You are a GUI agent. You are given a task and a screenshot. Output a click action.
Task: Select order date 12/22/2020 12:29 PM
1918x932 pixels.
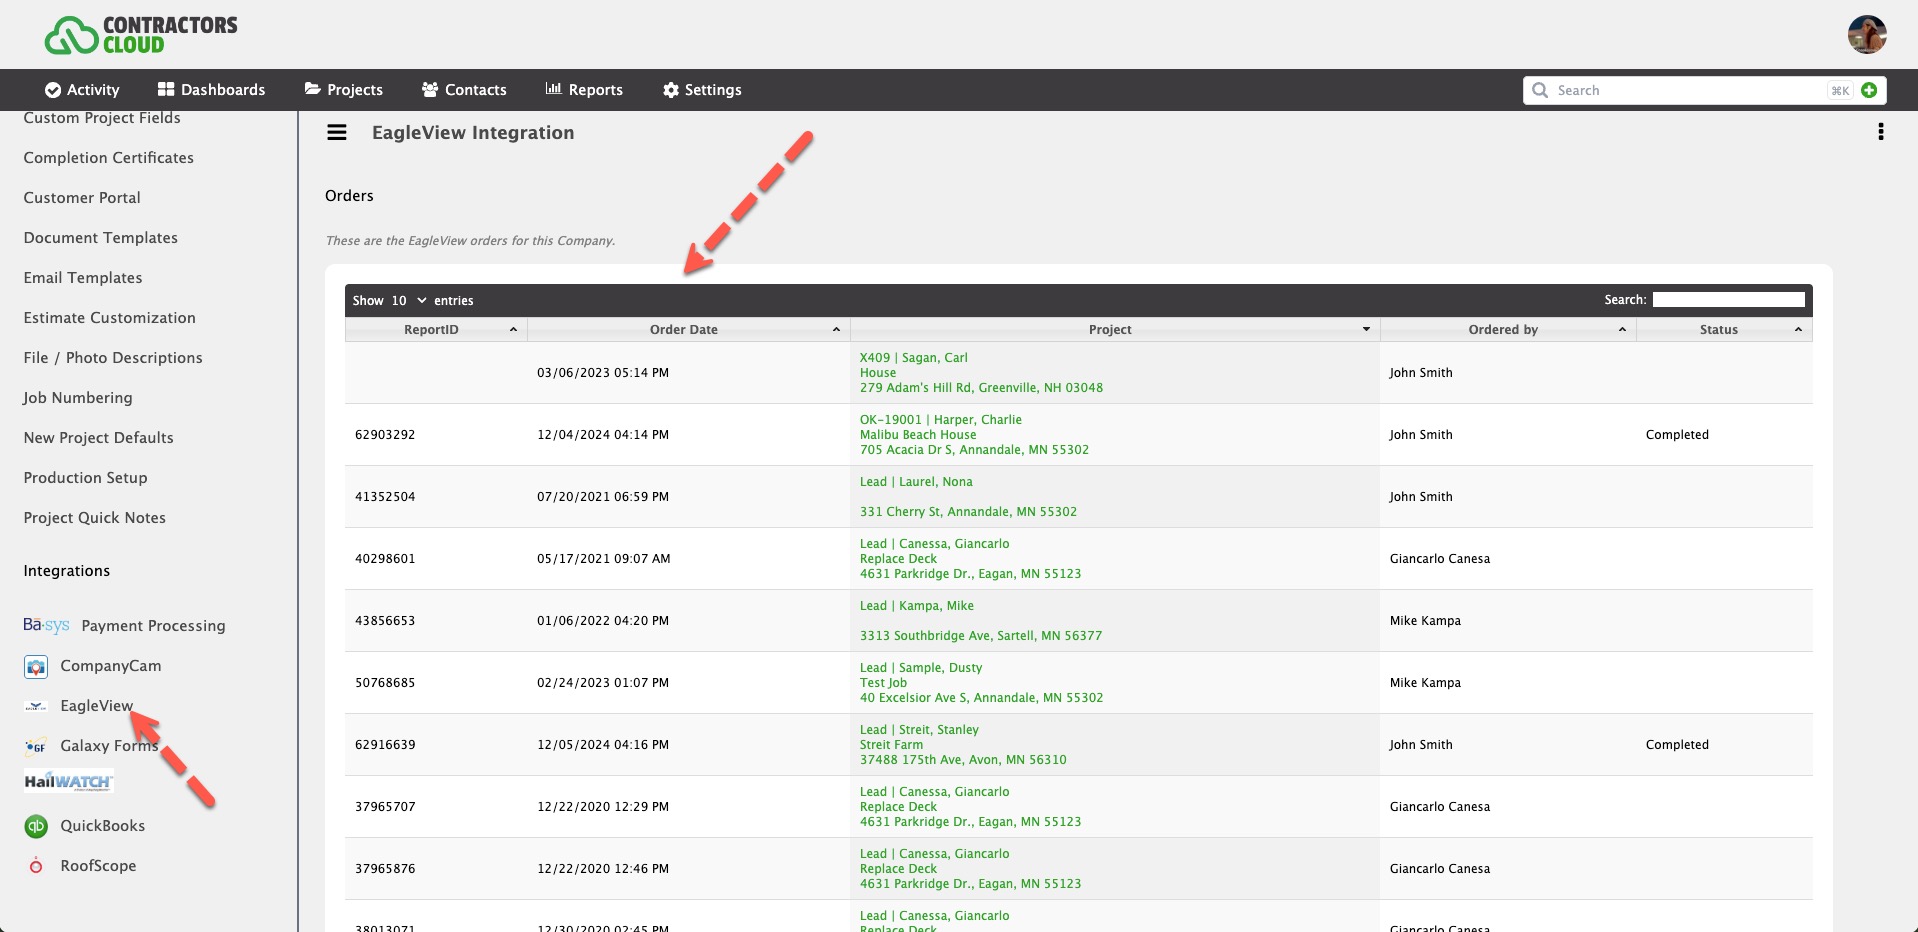tap(603, 807)
